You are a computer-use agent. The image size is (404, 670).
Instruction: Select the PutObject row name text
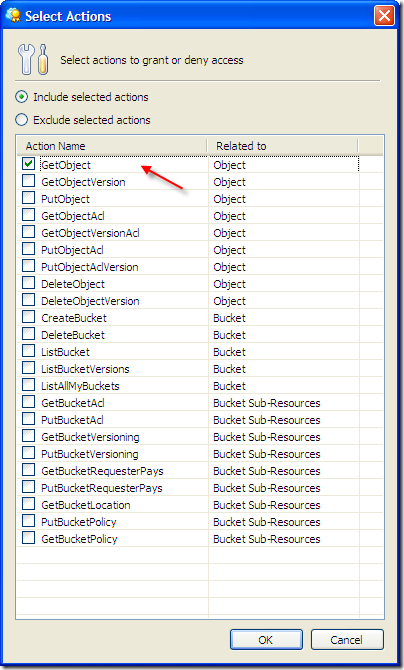pyautogui.click(x=65, y=199)
